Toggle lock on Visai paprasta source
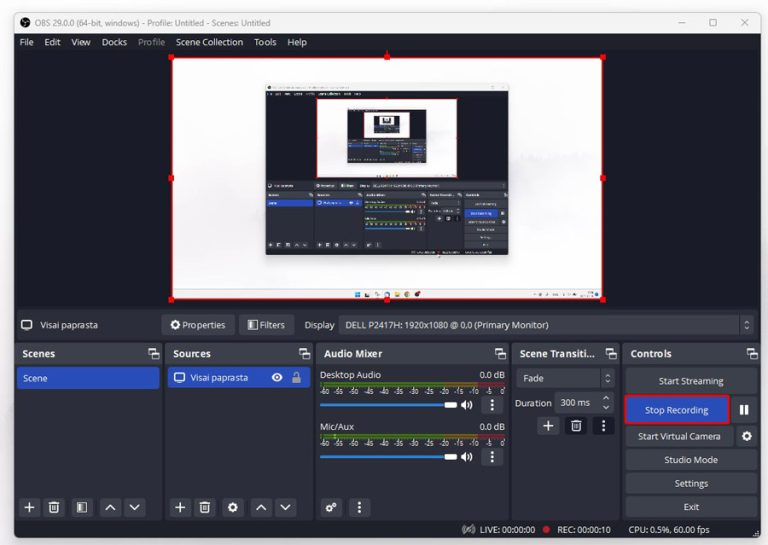 296,378
